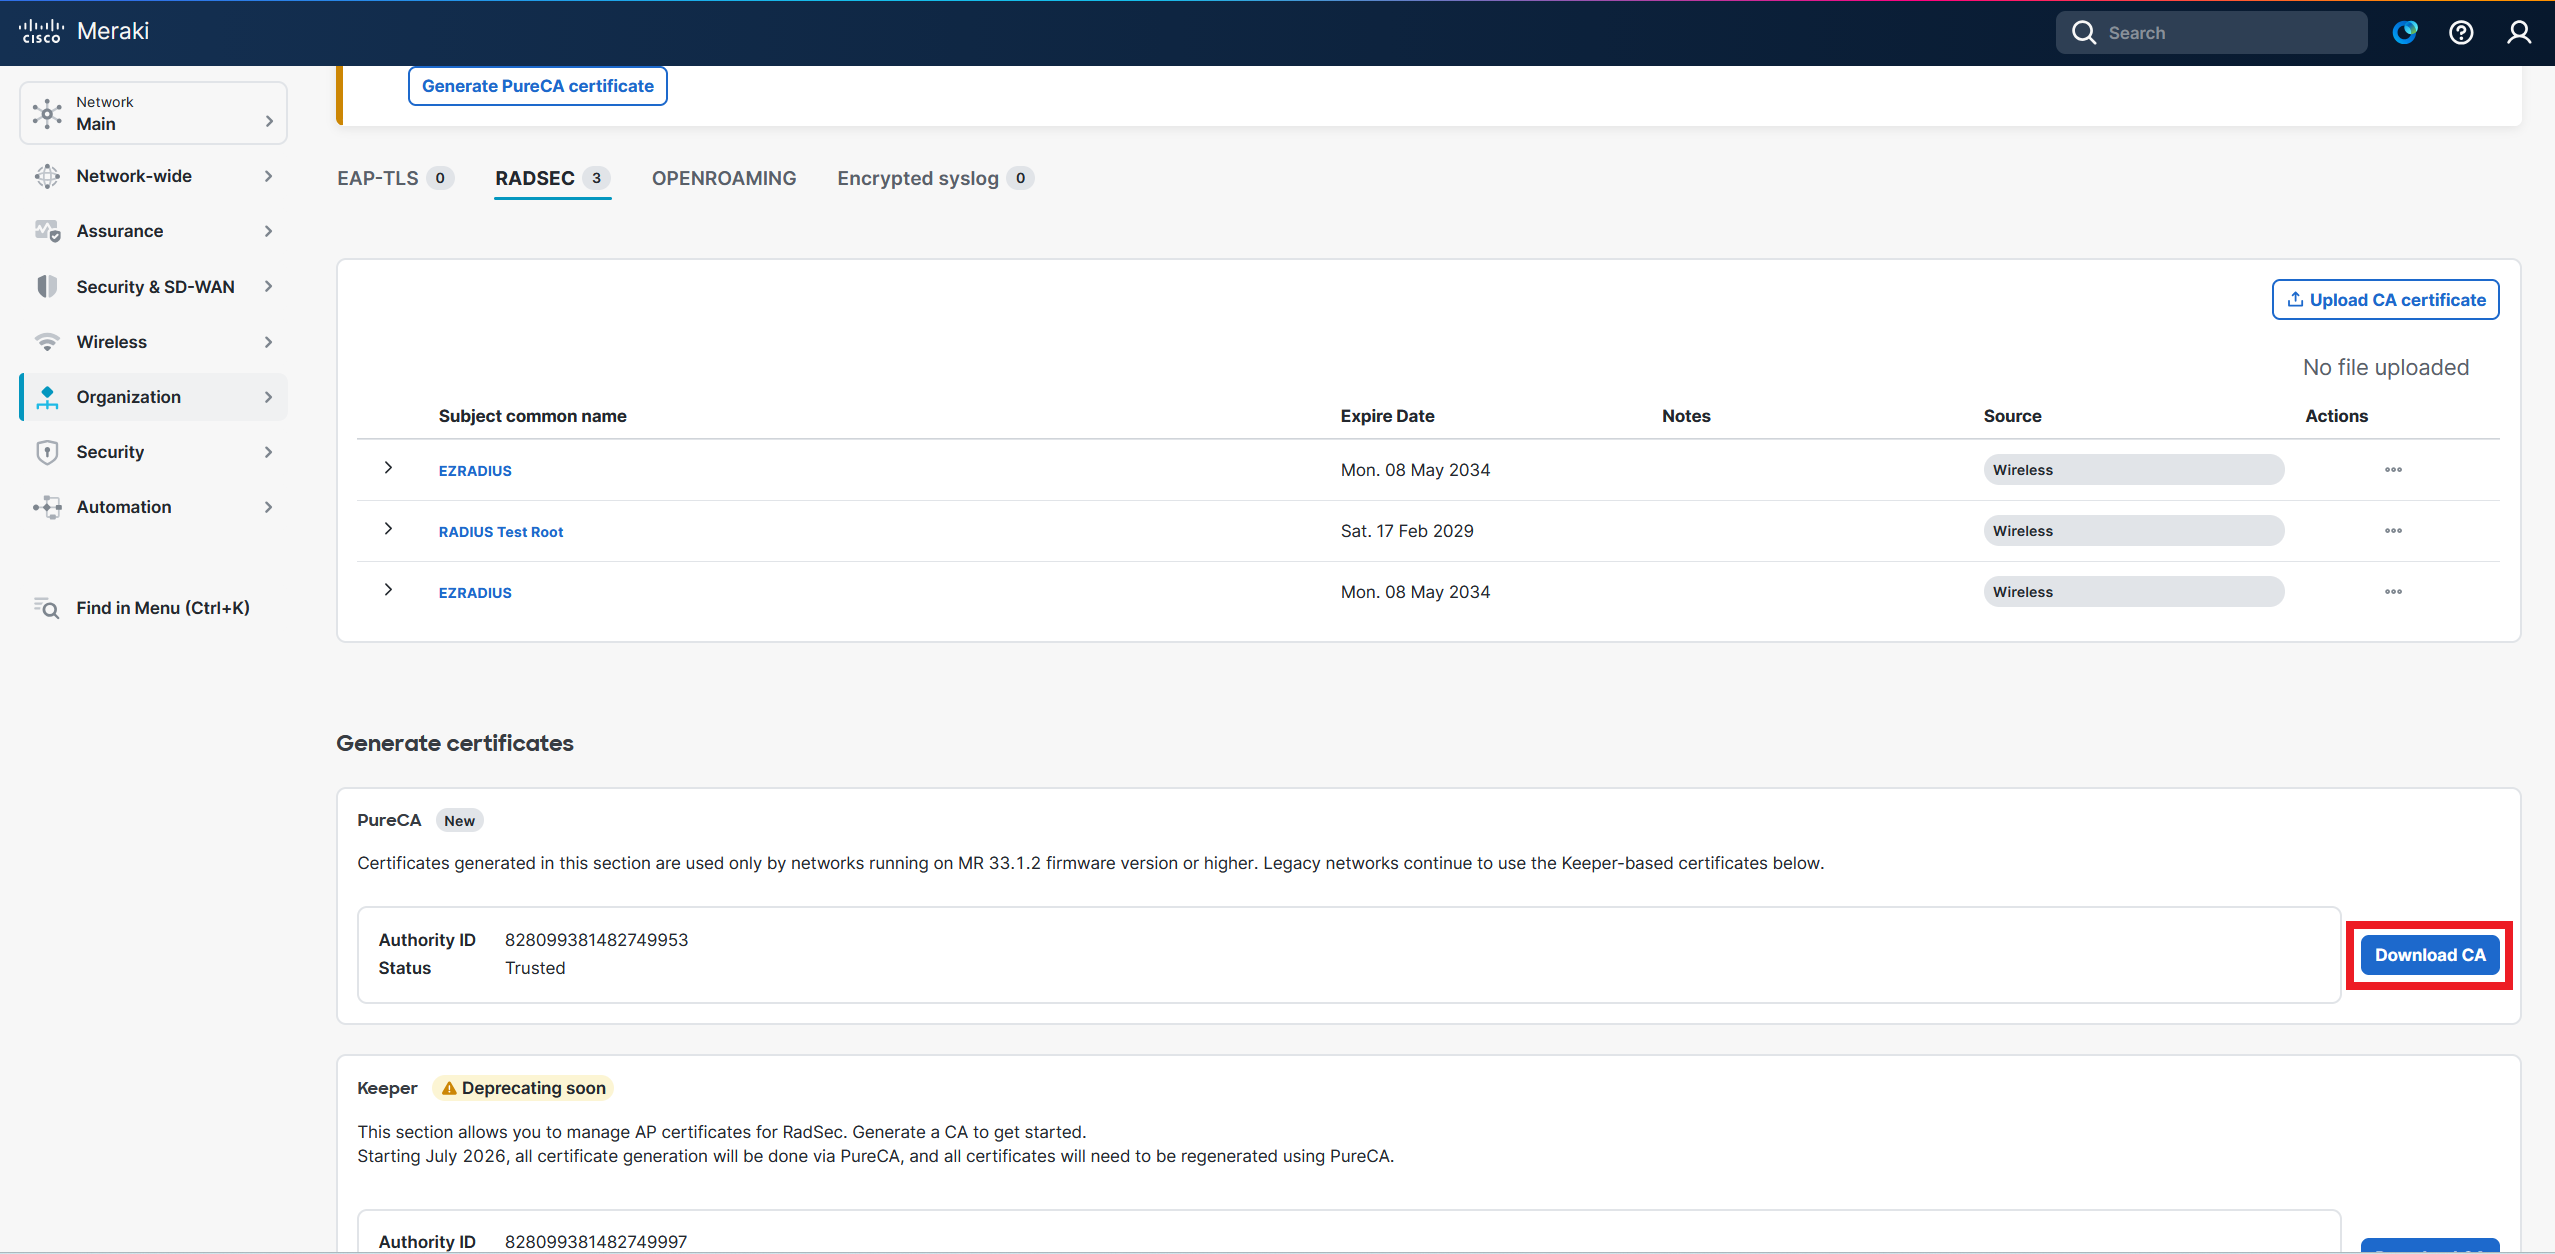2555x1254 pixels.
Task: Open the Organization menu item
Action: pos(153,397)
